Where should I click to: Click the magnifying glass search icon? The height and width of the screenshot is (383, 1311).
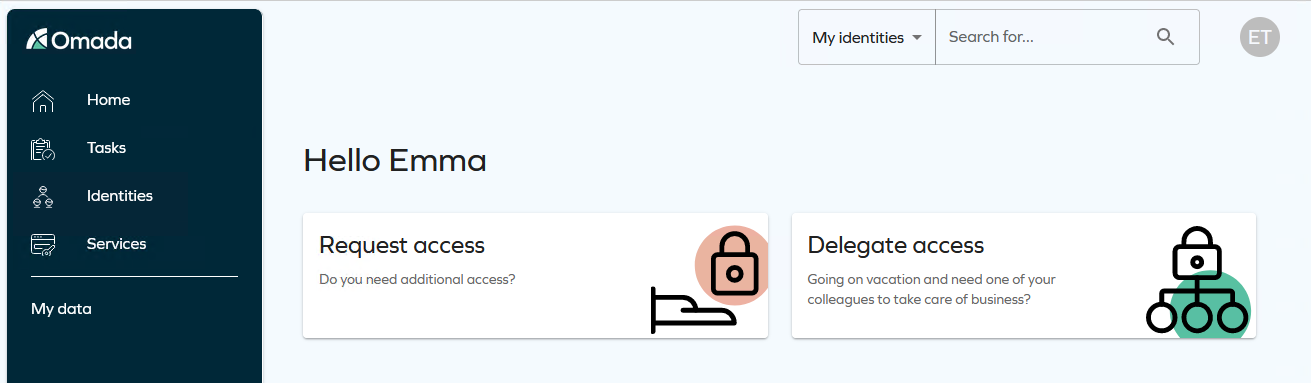(1165, 37)
